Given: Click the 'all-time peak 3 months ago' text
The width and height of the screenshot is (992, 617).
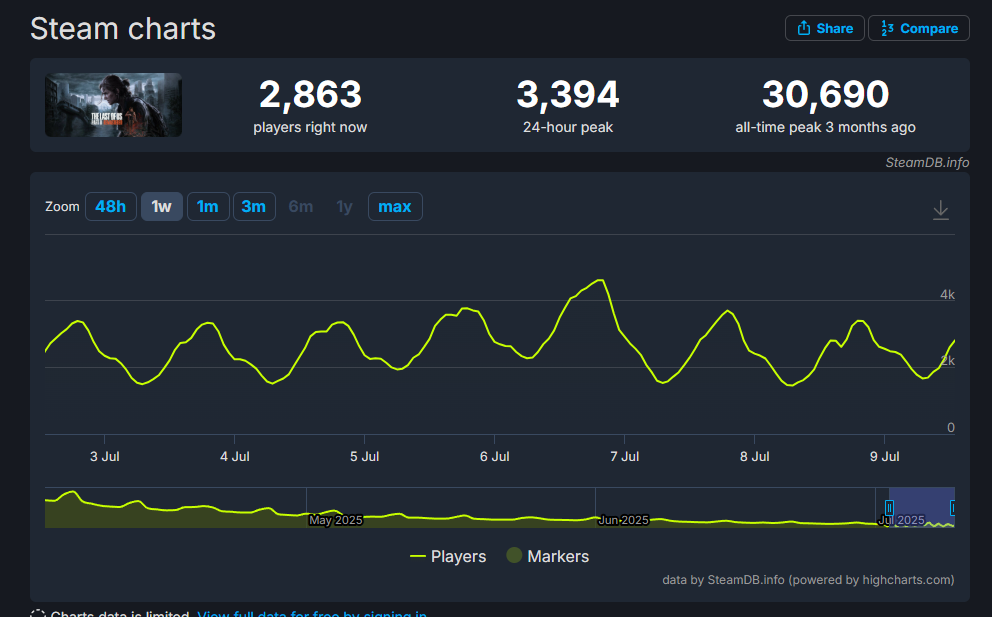Looking at the screenshot, I should [825, 127].
